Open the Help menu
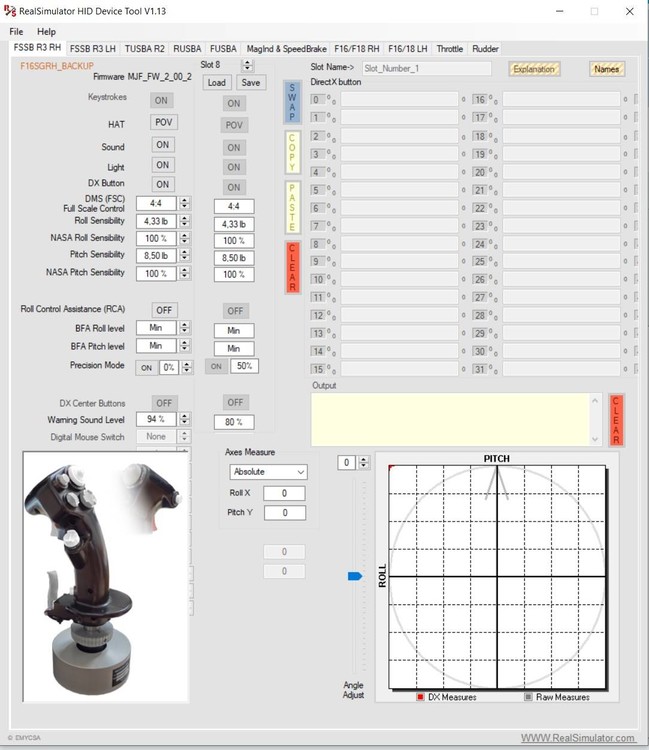Screen dimensions: 649x750 click(x=46, y=32)
